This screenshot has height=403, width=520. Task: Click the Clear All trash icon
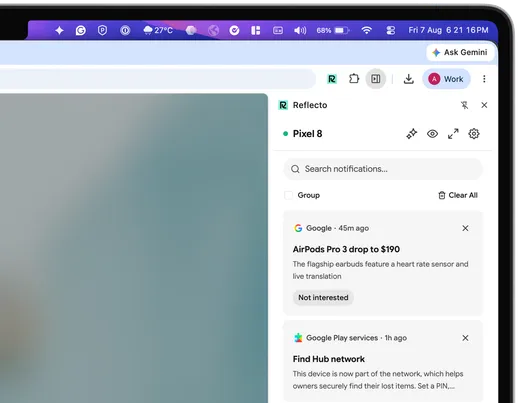point(442,195)
